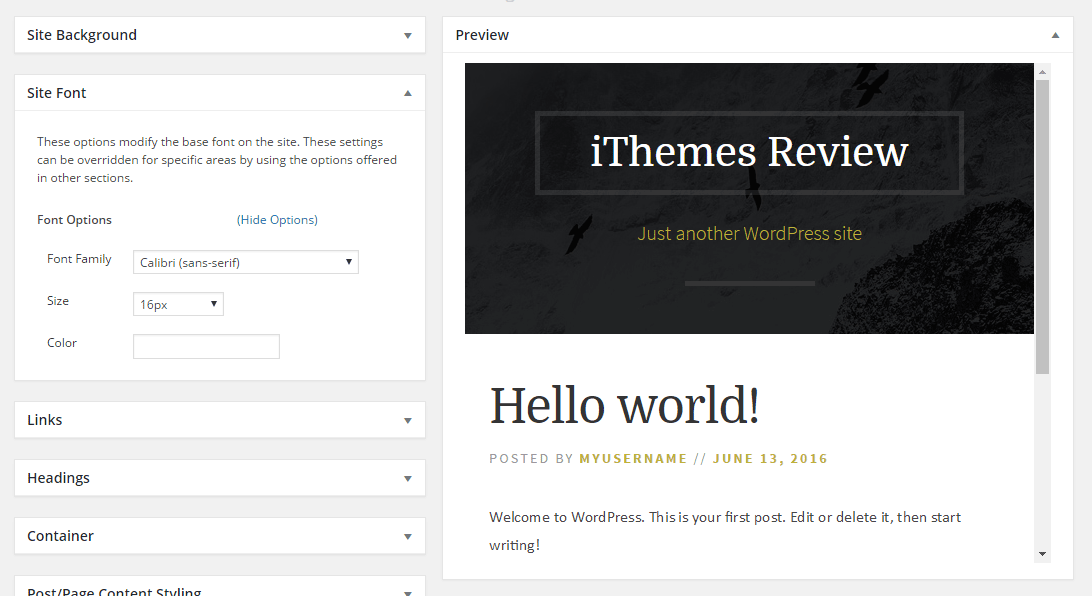Click the Color label
1092x596 pixels.
click(x=62, y=343)
